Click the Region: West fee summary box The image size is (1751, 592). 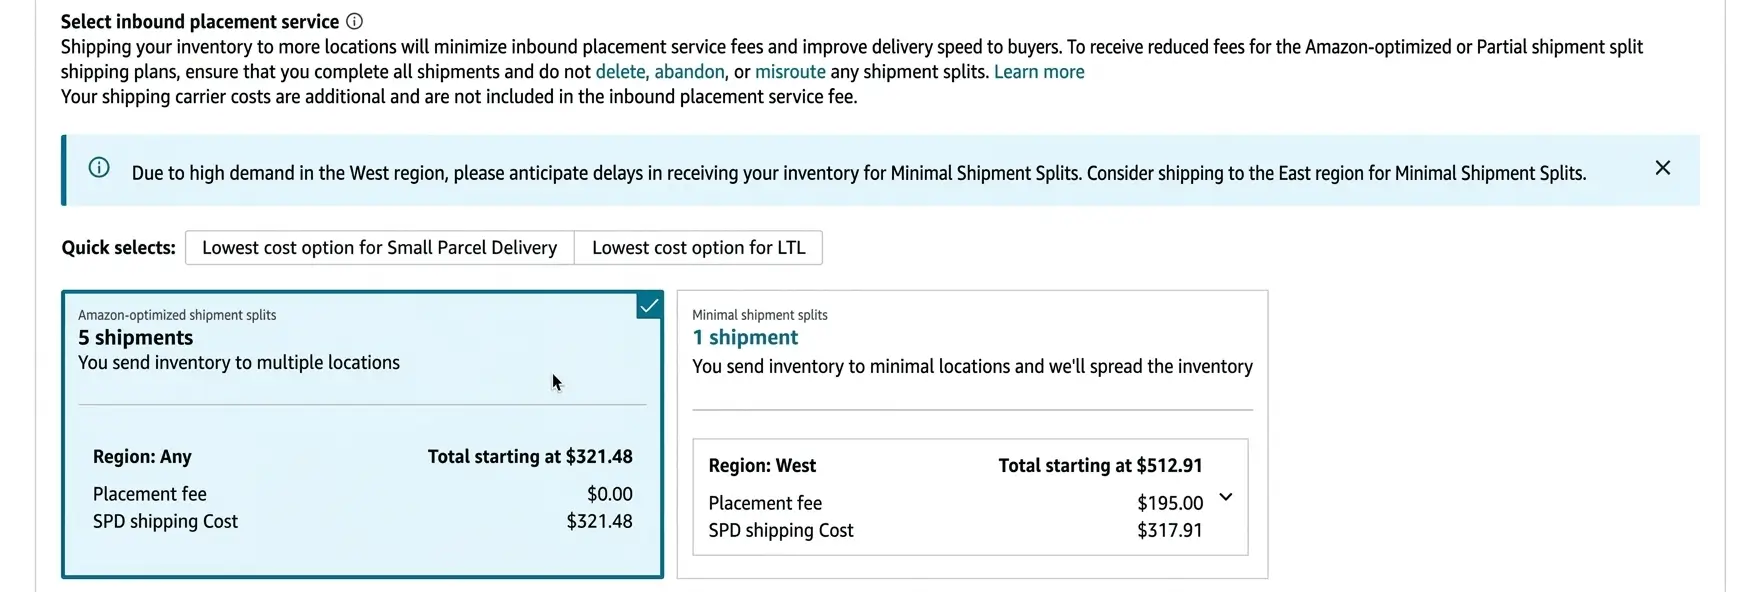971,497
